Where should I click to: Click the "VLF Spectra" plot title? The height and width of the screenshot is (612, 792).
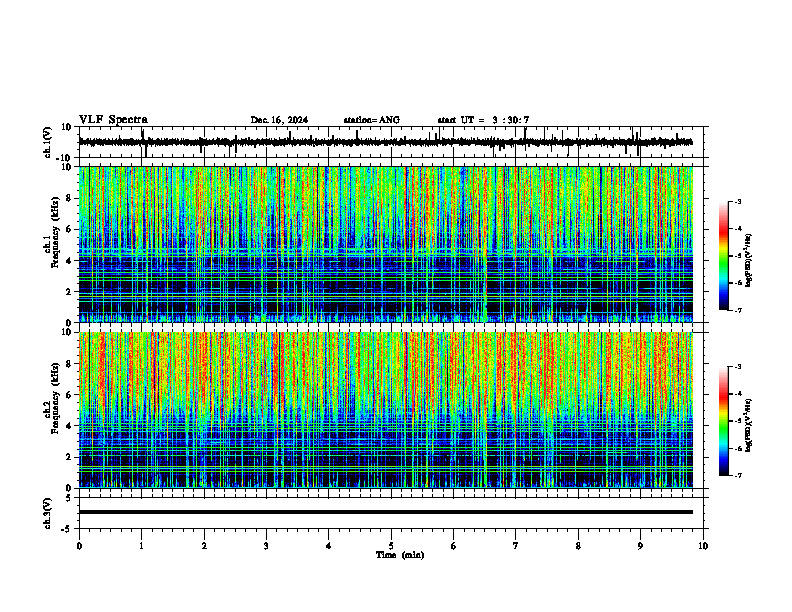point(113,120)
